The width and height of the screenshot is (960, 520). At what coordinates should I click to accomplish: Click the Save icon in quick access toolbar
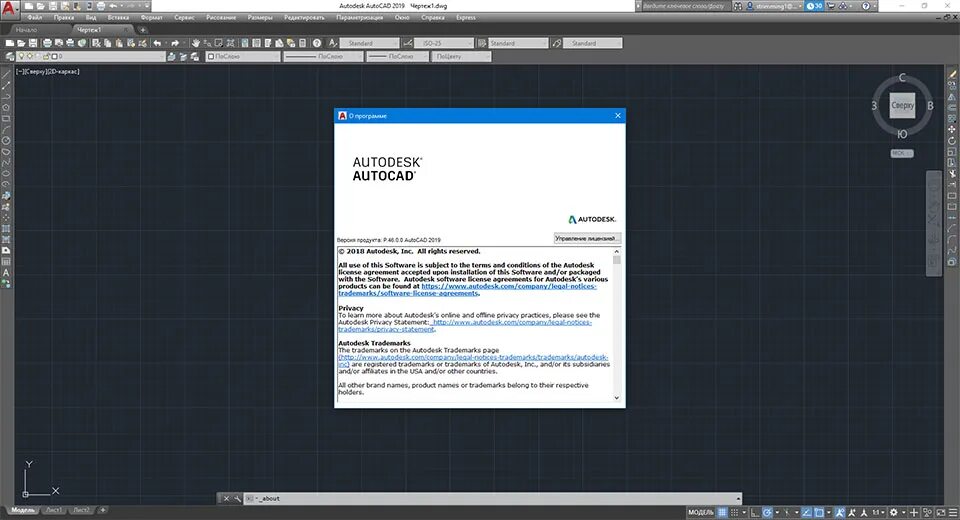(53, 6)
